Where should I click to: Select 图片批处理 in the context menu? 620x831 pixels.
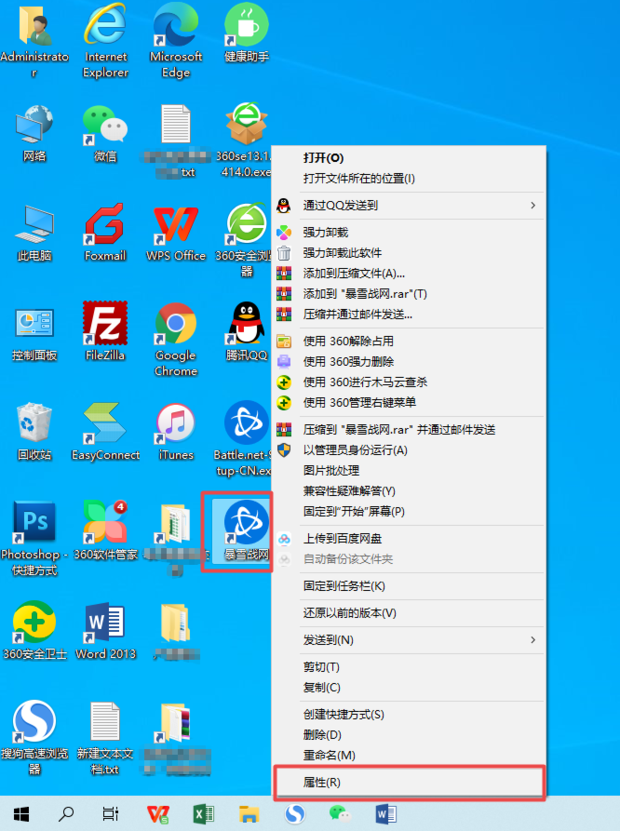[x=408, y=470]
